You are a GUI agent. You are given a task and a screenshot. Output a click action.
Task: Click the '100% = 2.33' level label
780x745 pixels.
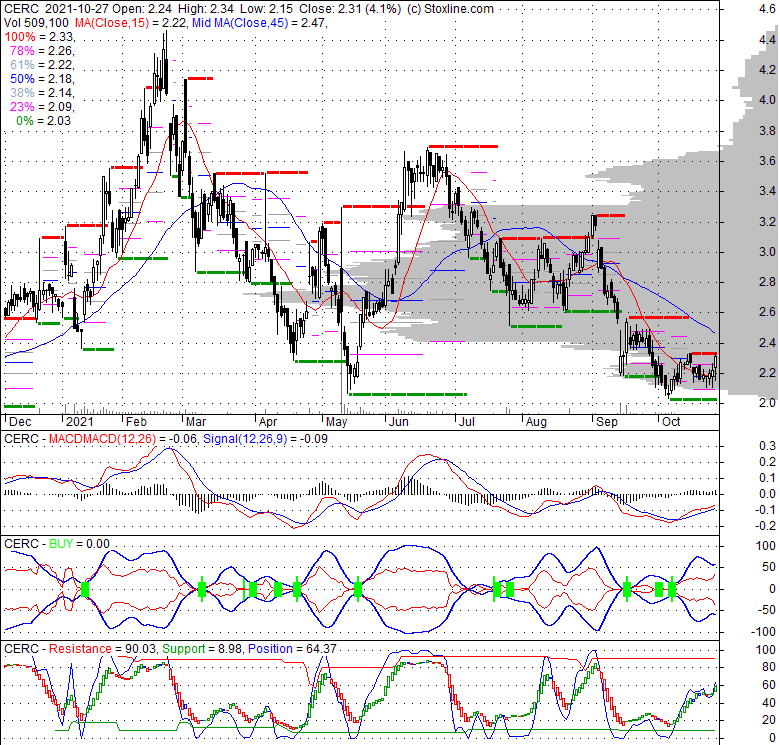click(x=39, y=37)
